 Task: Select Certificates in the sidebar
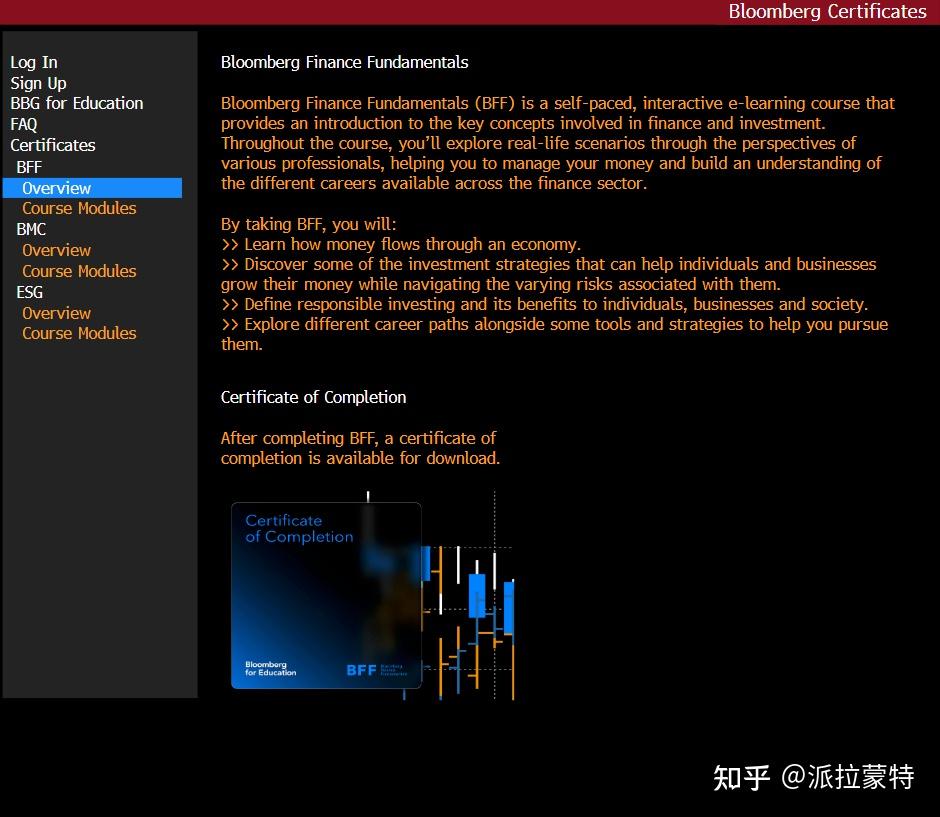(52, 145)
